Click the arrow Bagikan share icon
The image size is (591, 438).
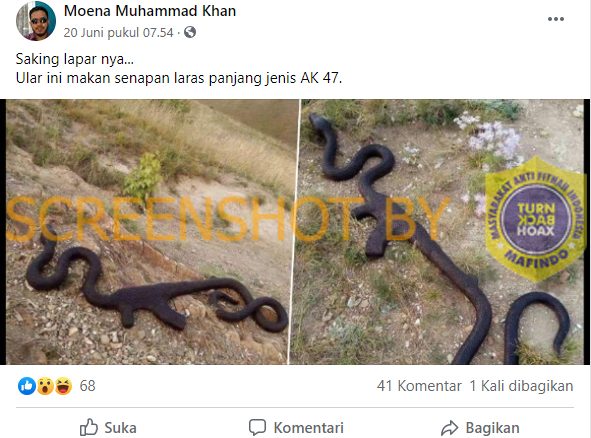449,428
